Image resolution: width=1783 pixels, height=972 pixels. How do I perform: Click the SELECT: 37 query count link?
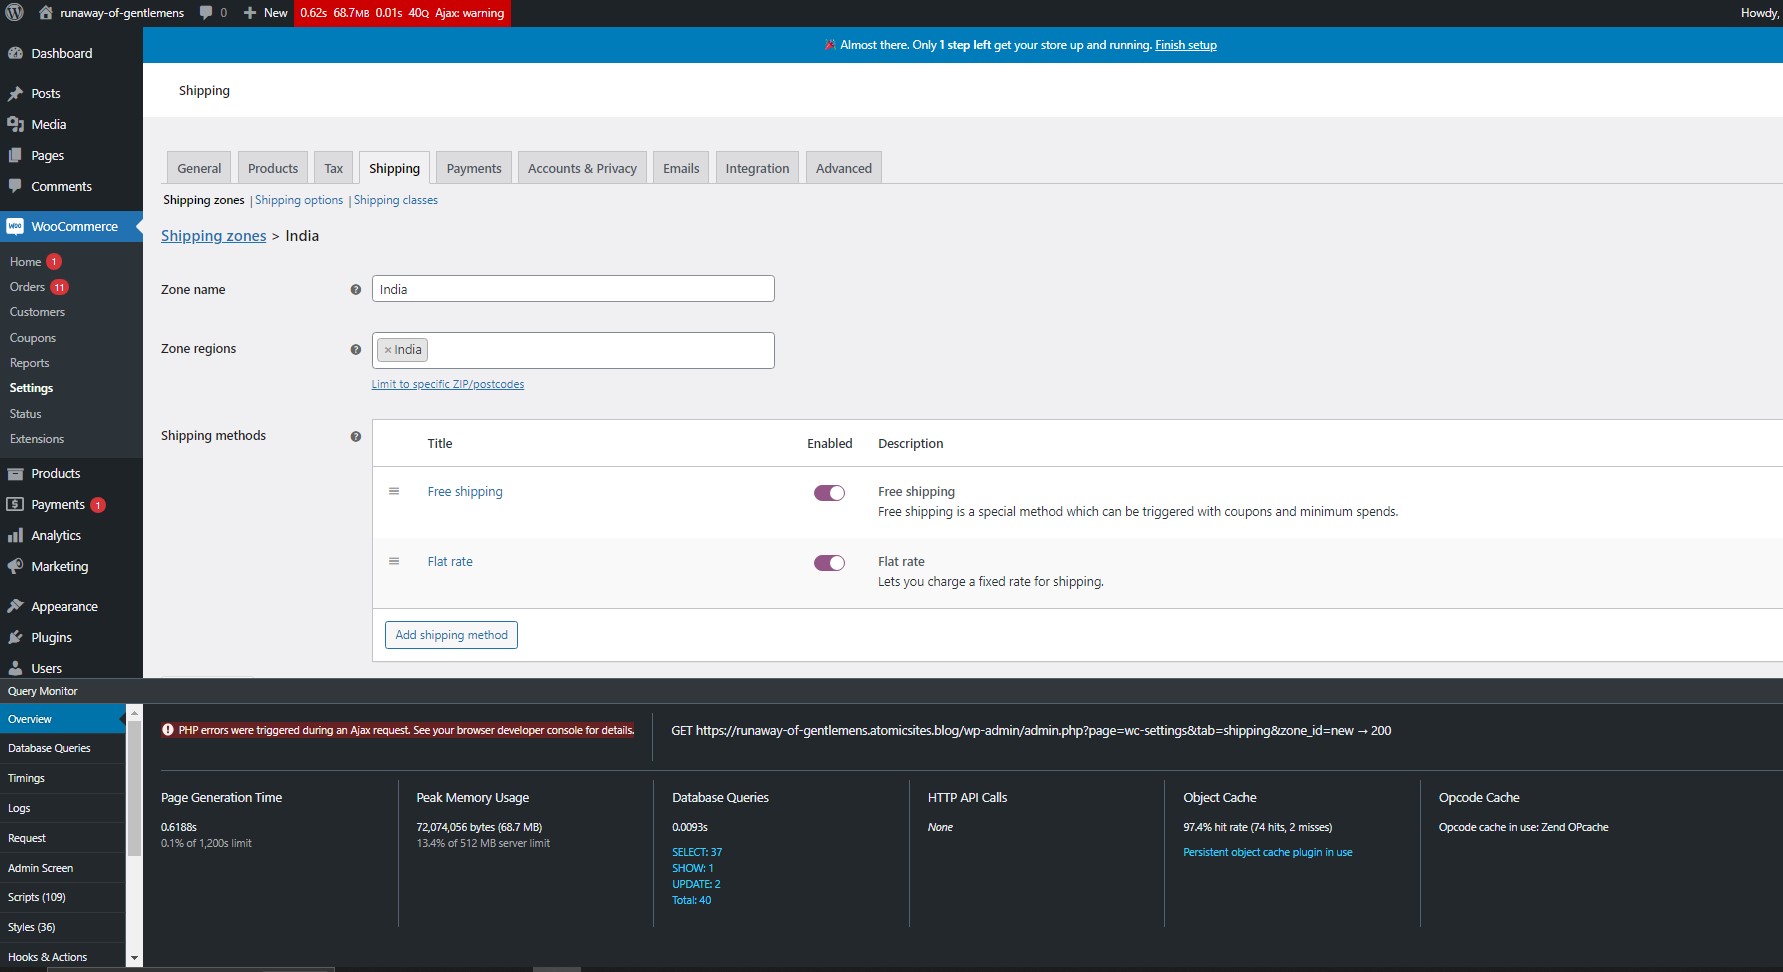pyautogui.click(x=697, y=852)
